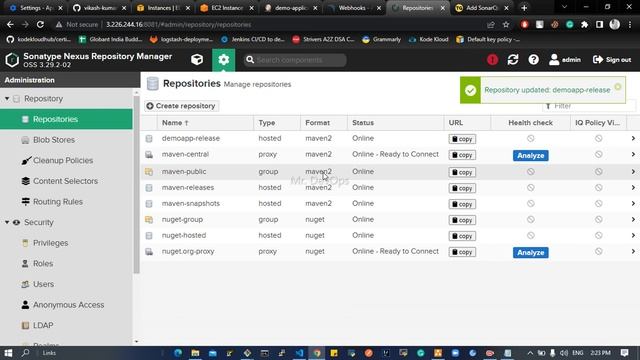
Task: Copy URL of nuget.org-proxy repository
Action: 462,252
